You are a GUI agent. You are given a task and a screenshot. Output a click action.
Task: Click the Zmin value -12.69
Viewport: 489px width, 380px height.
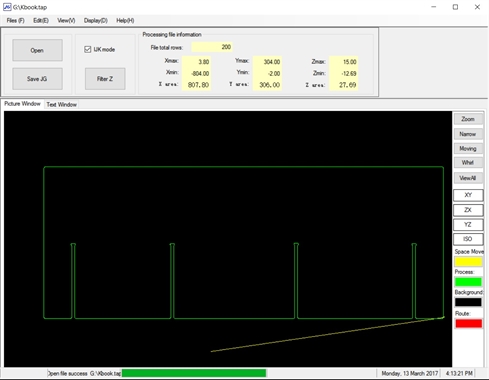(344, 73)
